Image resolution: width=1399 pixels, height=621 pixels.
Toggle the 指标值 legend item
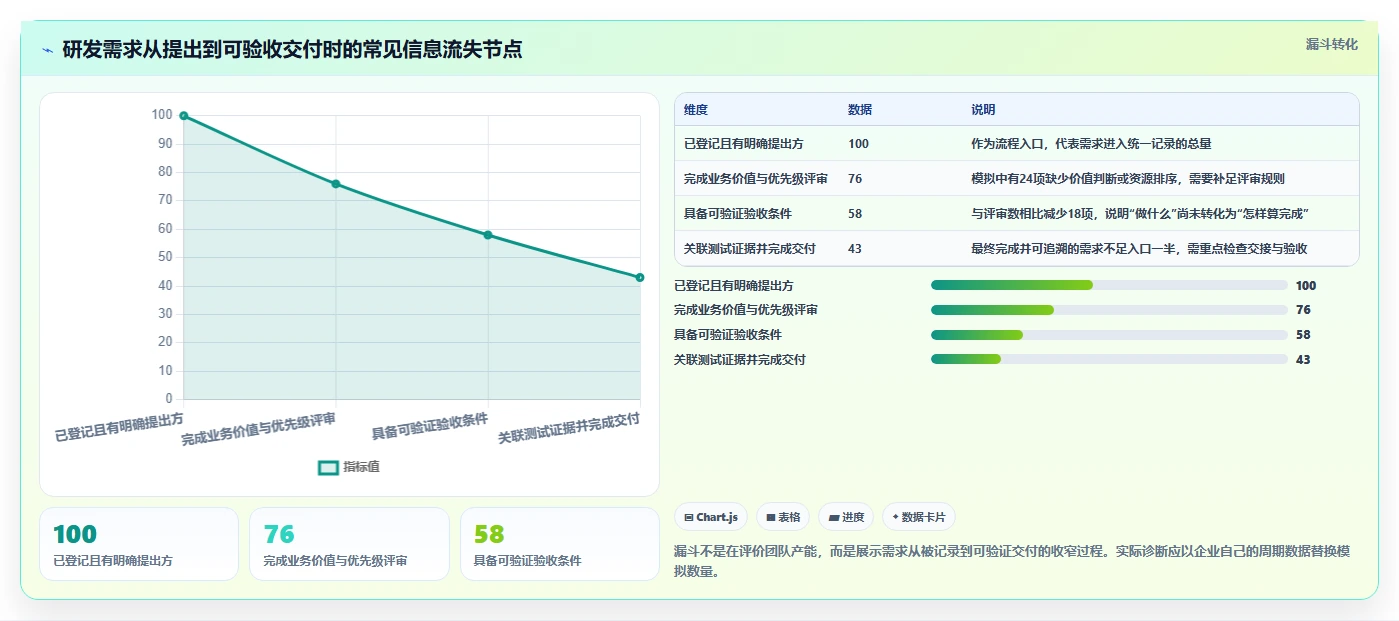(348, 467)
